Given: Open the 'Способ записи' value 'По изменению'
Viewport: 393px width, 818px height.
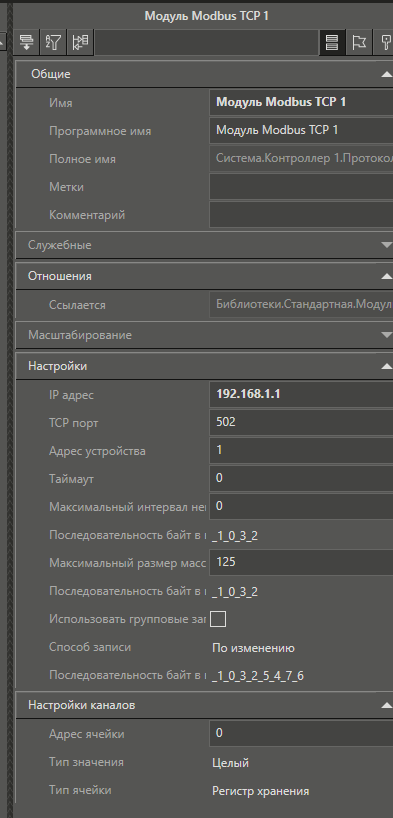Looking at the screenshot, I should 253,648.
